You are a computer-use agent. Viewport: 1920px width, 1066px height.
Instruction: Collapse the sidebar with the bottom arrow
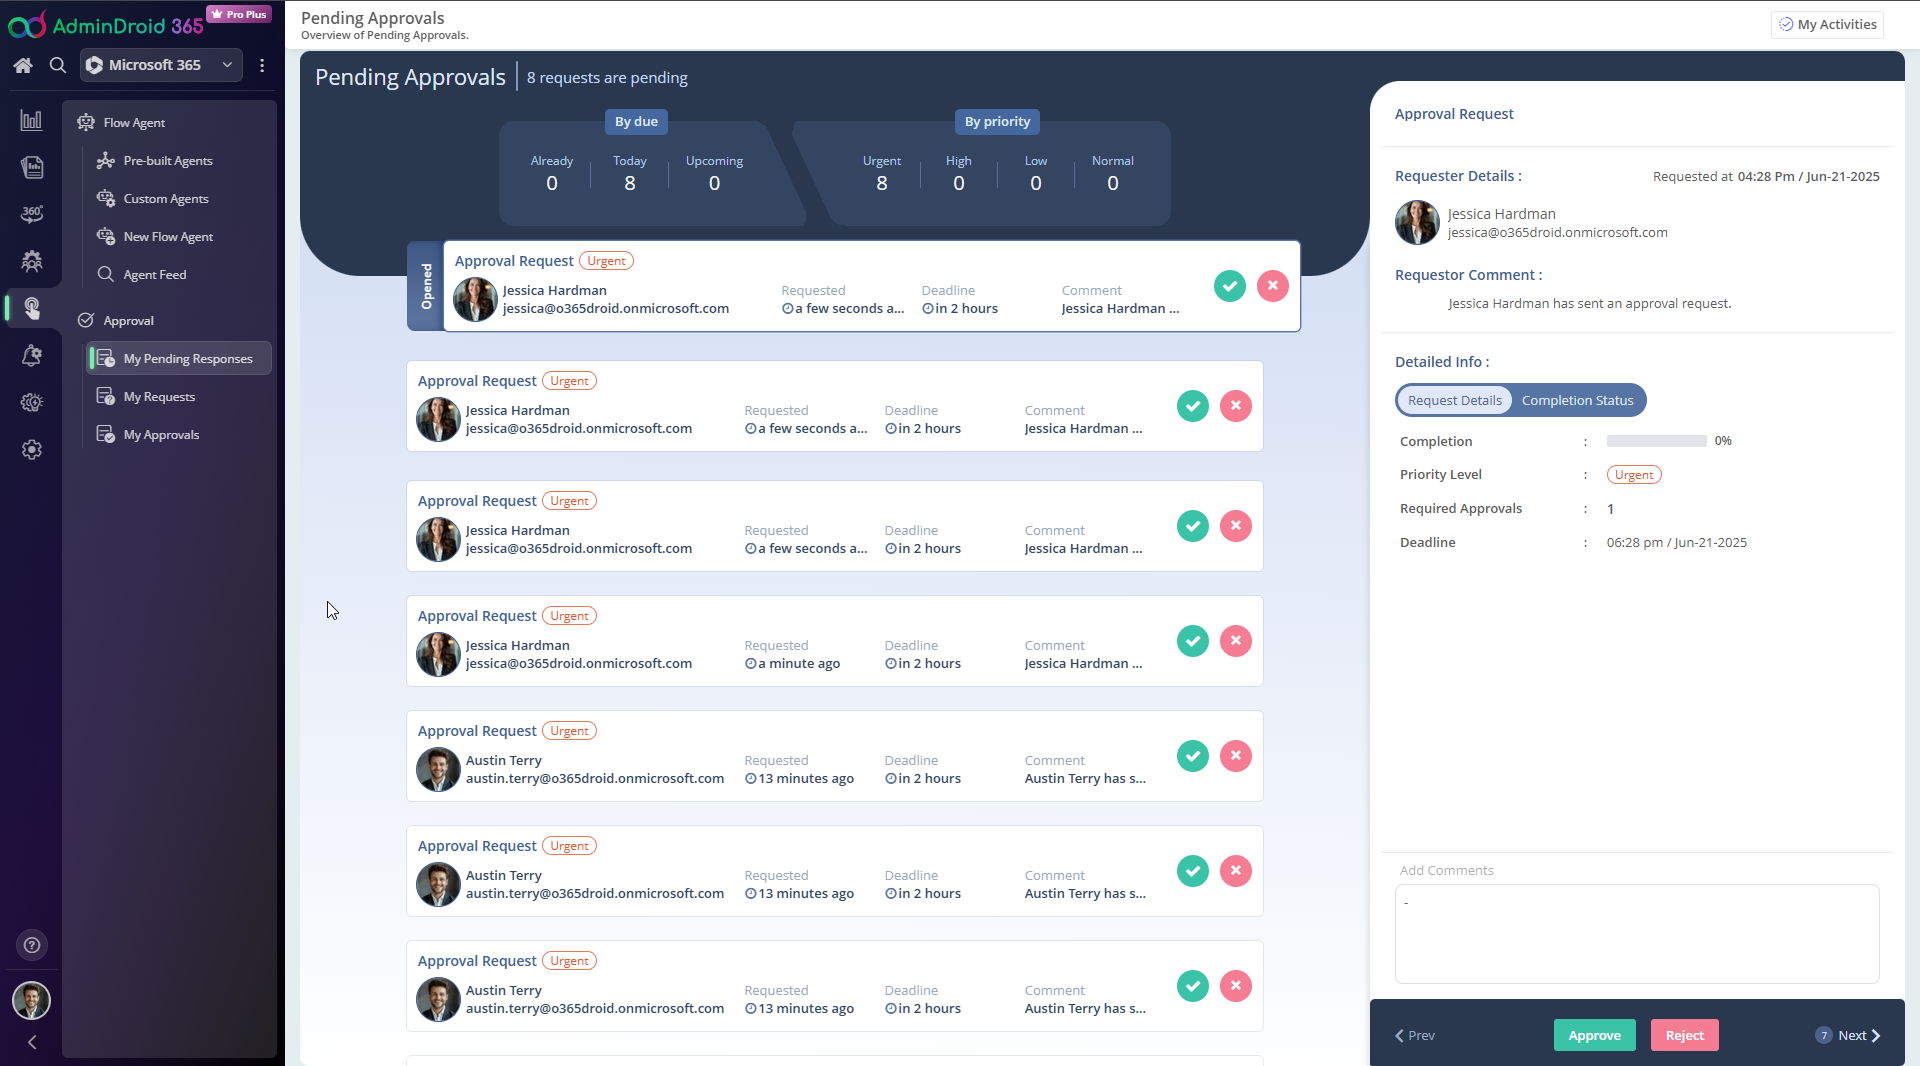(32, 1042)
